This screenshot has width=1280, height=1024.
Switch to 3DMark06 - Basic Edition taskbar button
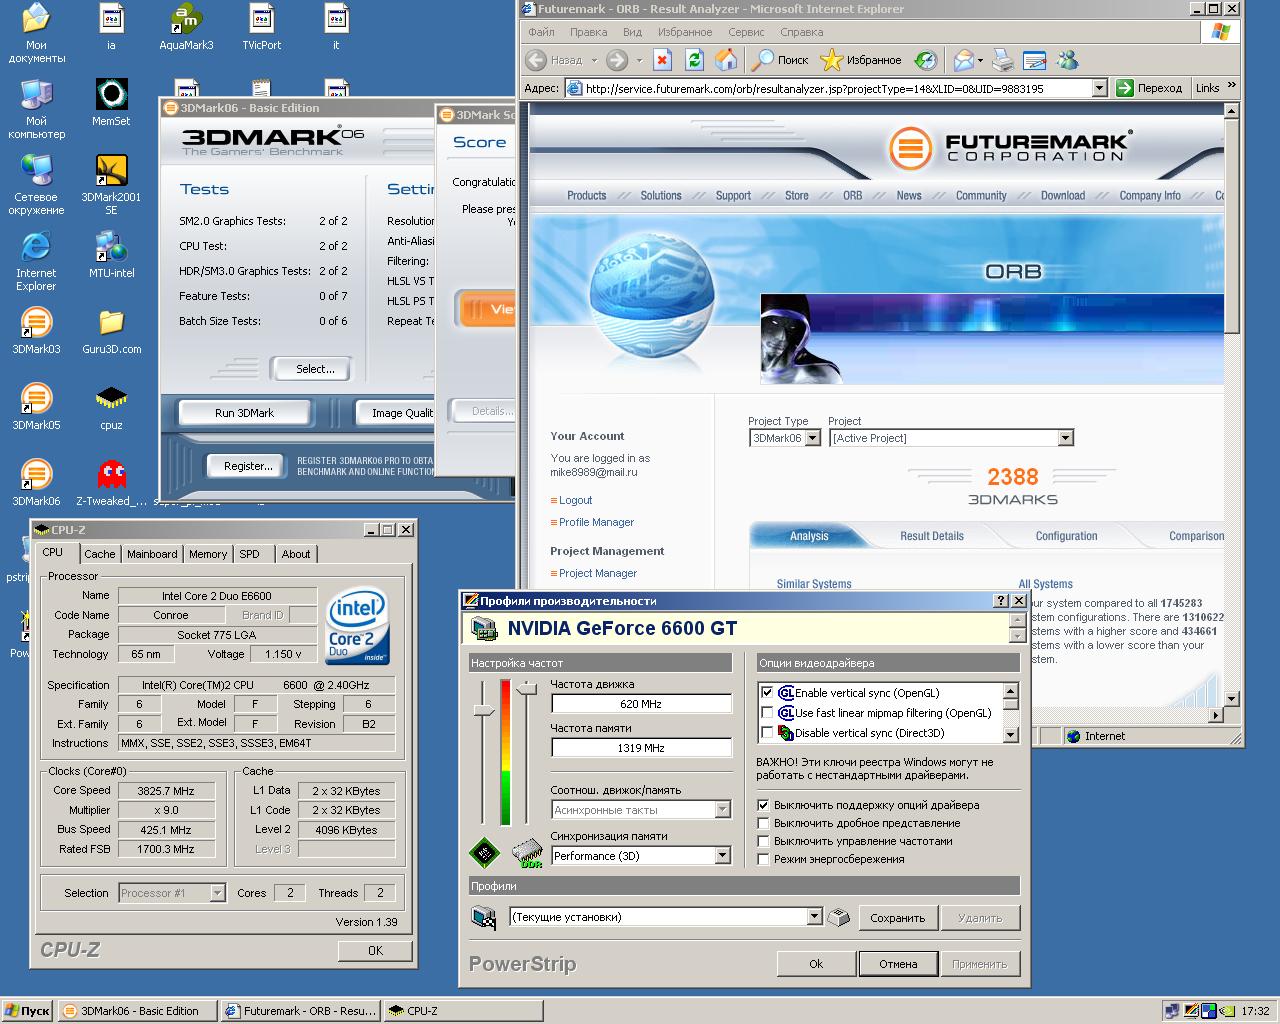click(137, 1011)
